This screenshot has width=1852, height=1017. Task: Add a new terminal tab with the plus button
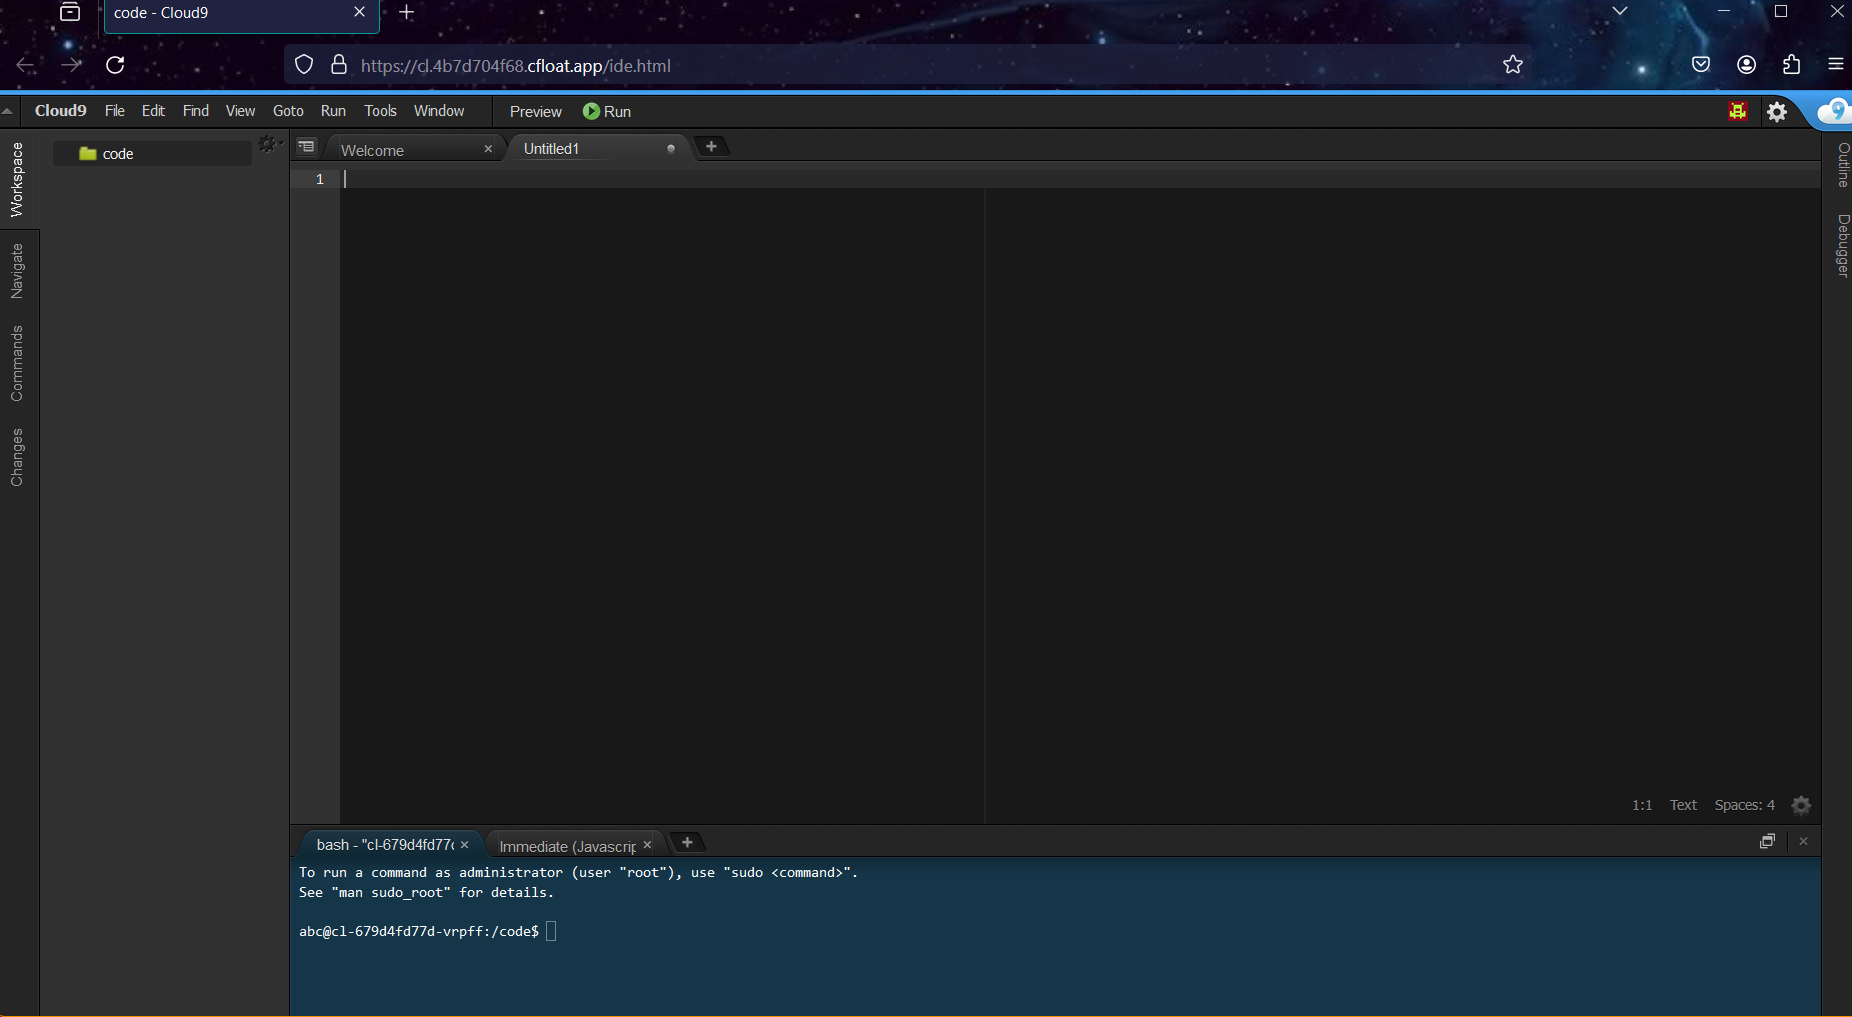[x=687, y=842]
